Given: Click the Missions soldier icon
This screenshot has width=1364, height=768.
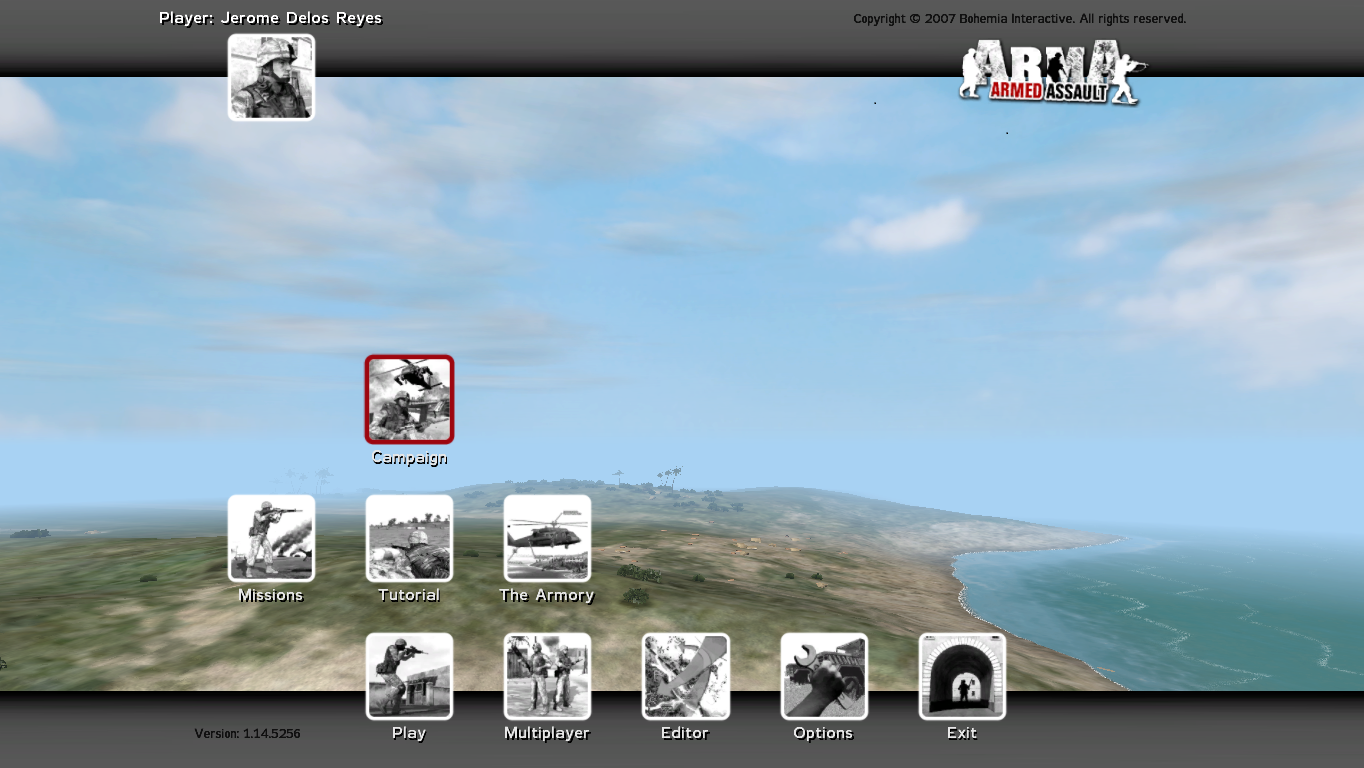Looking at the screenshot, I should [271, 538].
